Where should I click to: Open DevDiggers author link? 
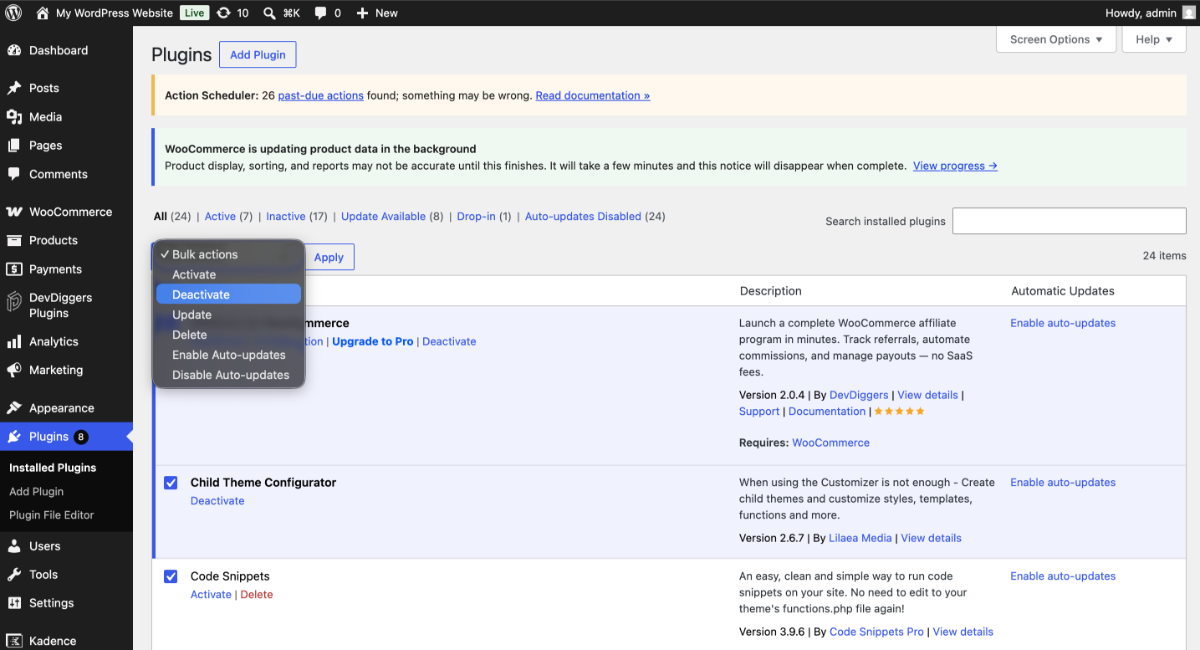coord(860,396)
